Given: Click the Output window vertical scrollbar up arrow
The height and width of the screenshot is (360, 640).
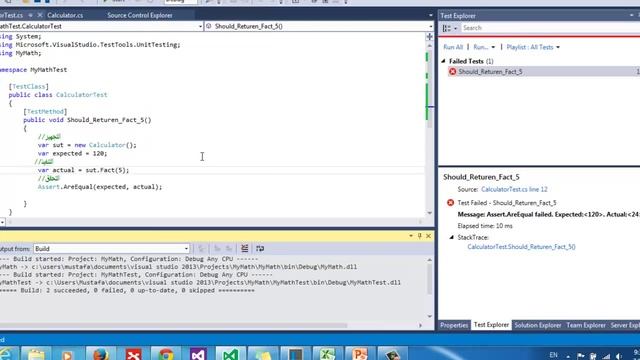Looking at the screenshot, I should click(429, 260).
